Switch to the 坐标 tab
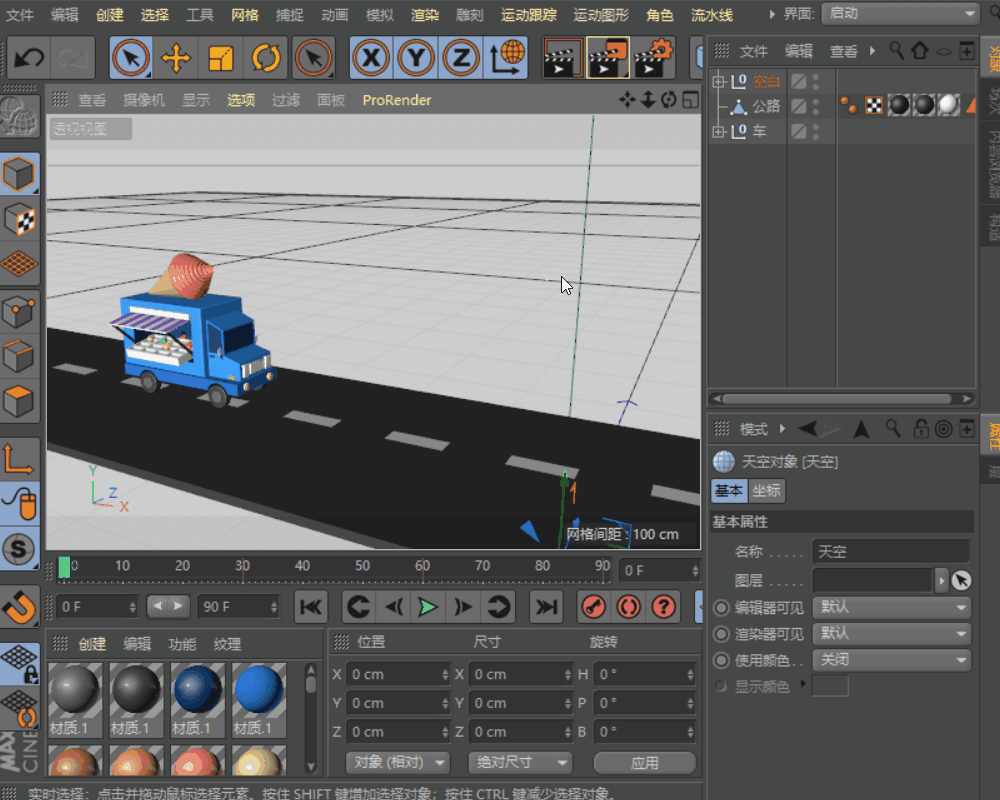1000x800 pixels. 767,491
